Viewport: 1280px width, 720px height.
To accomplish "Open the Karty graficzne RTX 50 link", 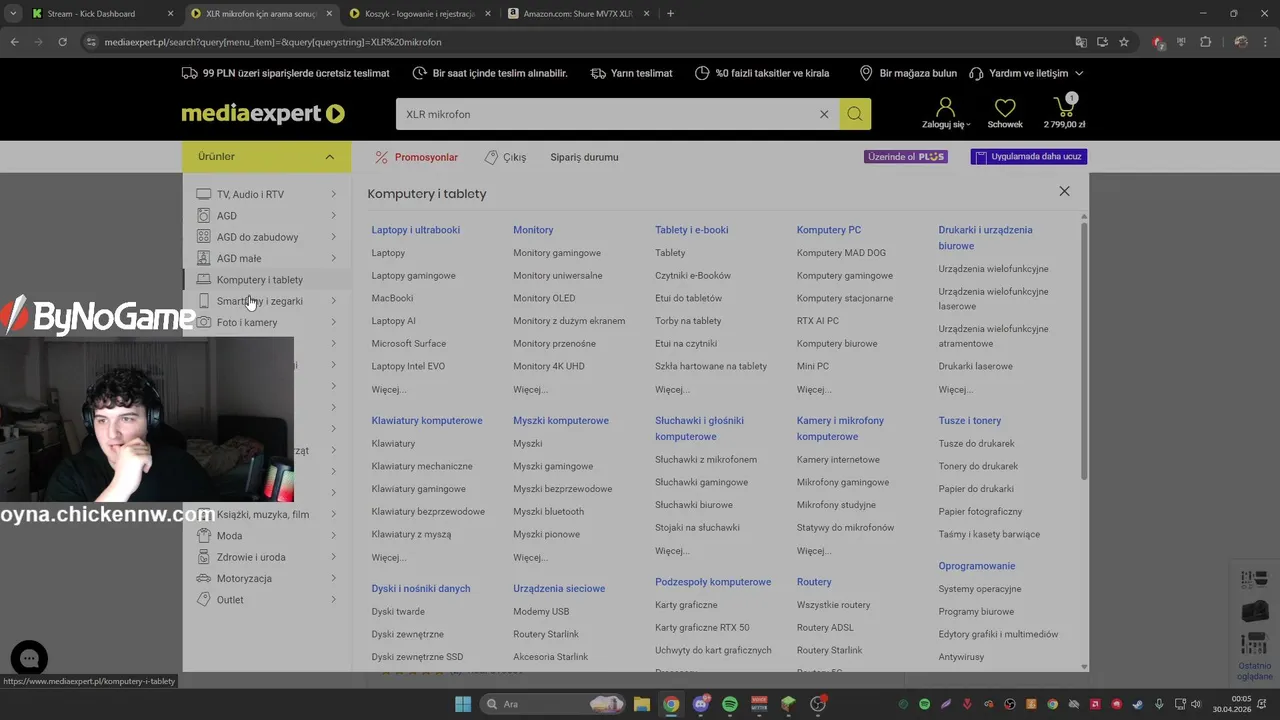I will coord(702,627).
